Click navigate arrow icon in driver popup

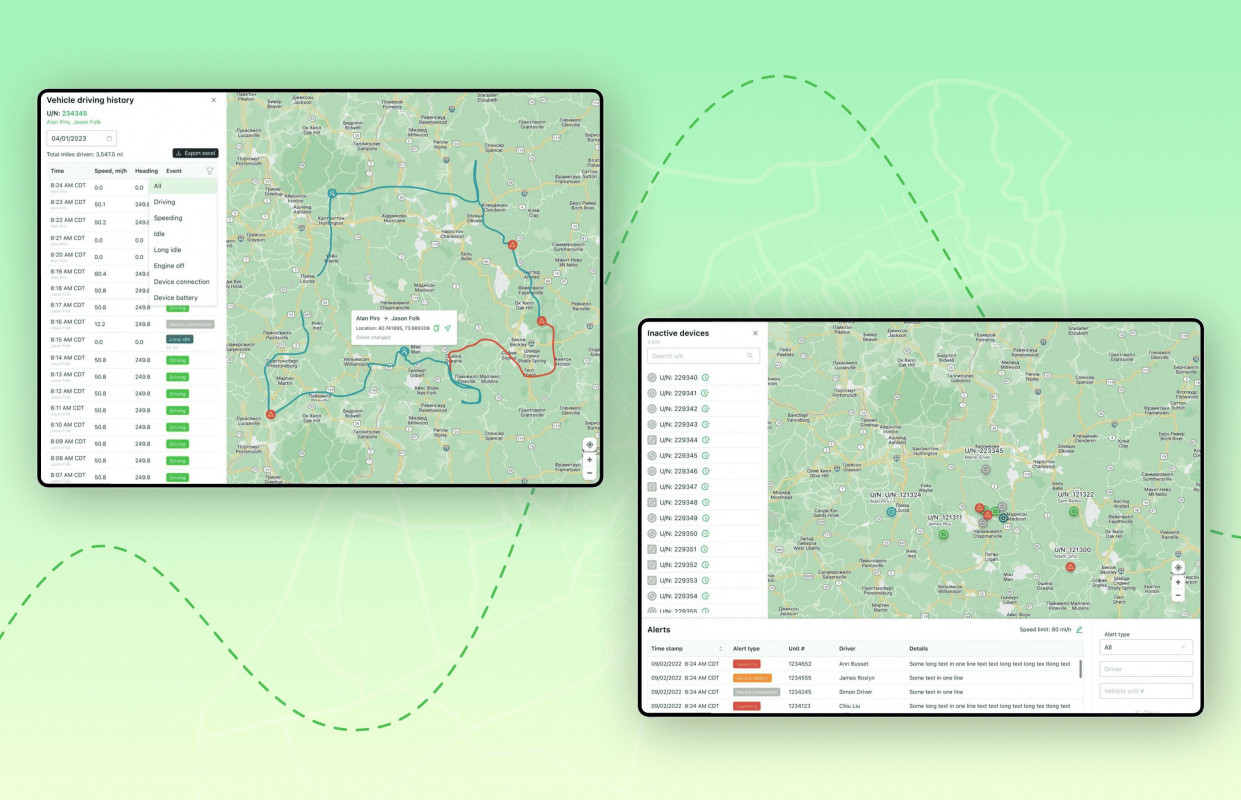(x=448, y=328)
